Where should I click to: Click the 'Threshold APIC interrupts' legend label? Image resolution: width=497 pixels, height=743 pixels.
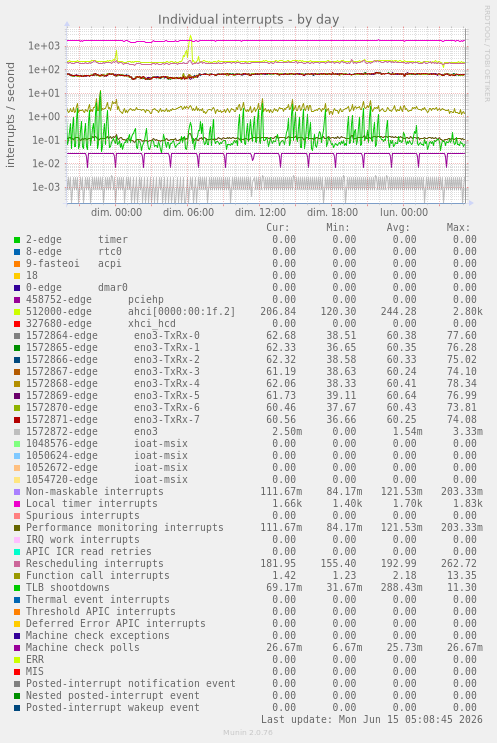pos(101,612)
